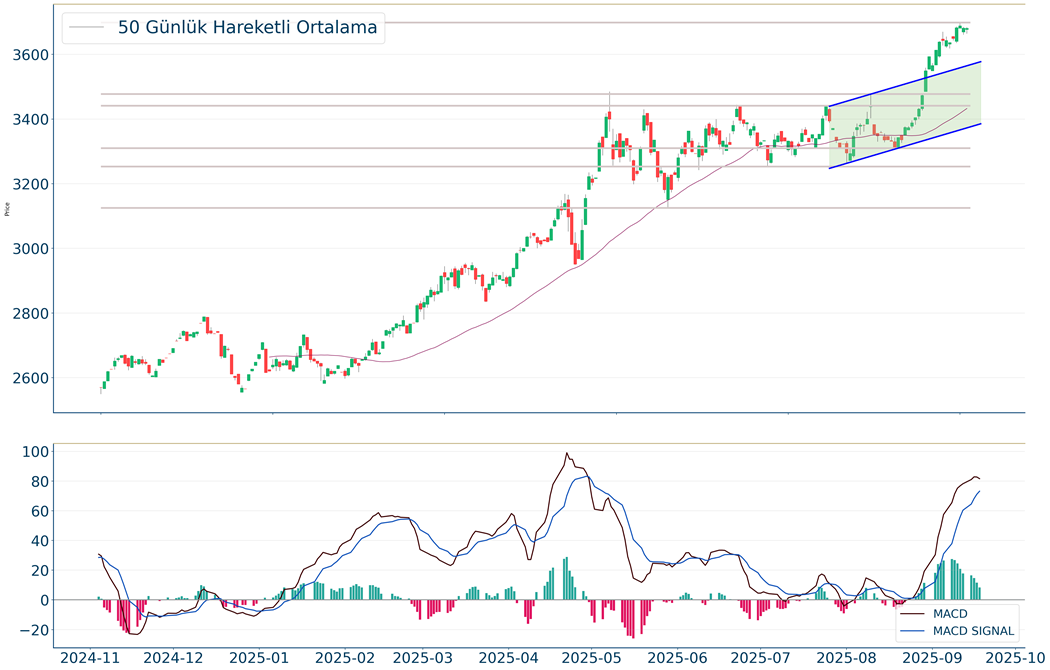The height and width of the screenshot is (670, 1050).
Task: Click the 50 Günlük Hareketli Ortalama legend label
Action: pyautogui.click(x=247, y=28)
